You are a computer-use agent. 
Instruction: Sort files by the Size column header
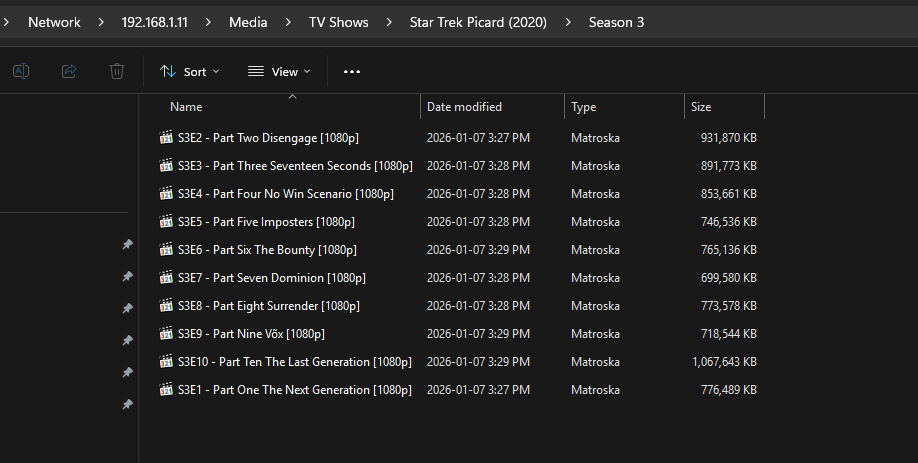pos(701,107)
